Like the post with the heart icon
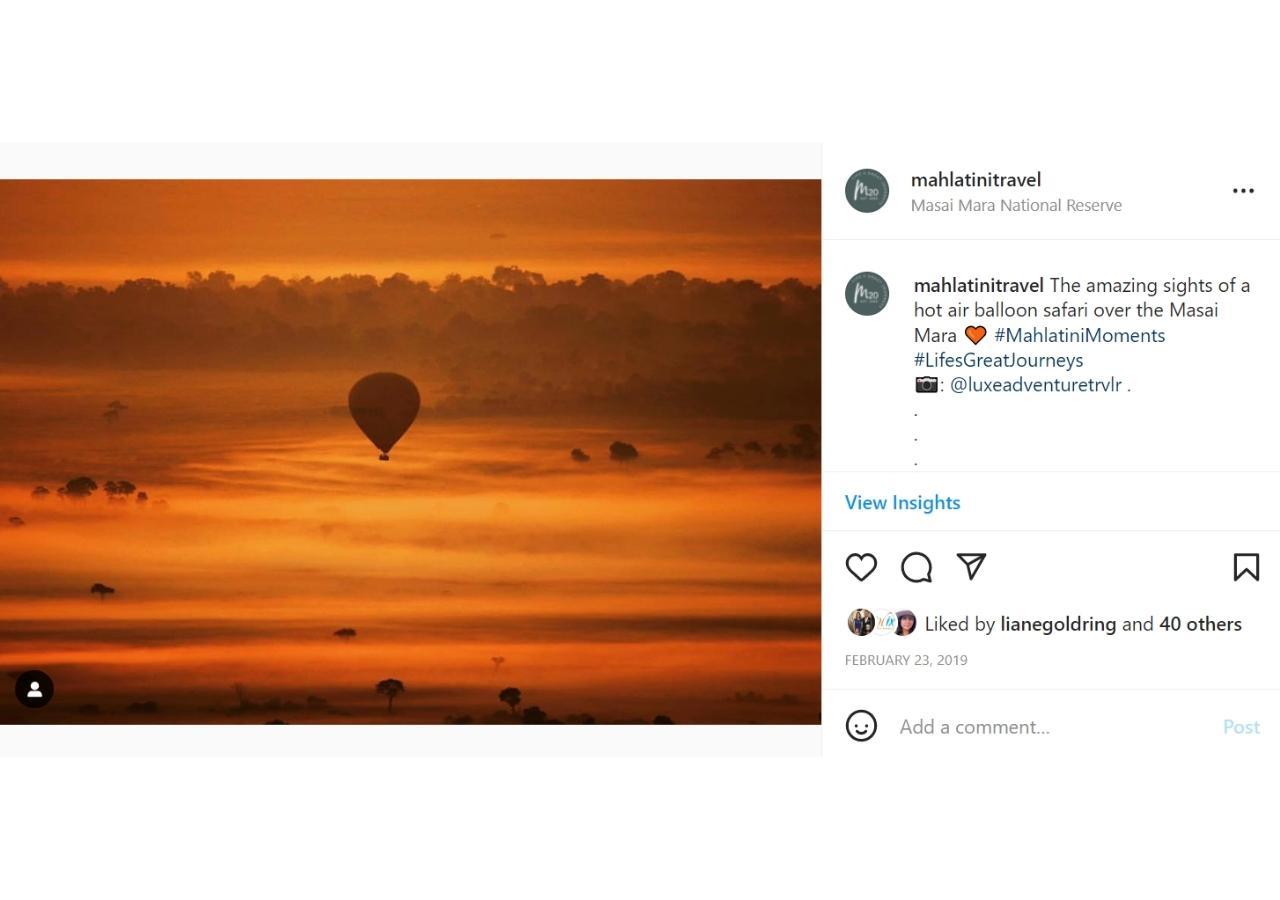The width and height of the screenshot is (1280, 900). [861, 567]
